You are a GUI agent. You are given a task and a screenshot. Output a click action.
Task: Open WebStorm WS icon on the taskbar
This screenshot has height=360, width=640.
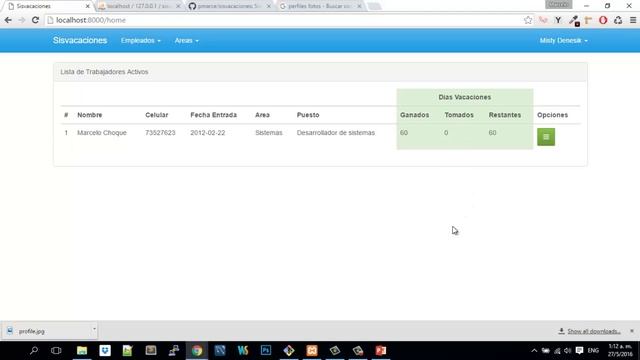pyautogui.click(x=243, y=351)
